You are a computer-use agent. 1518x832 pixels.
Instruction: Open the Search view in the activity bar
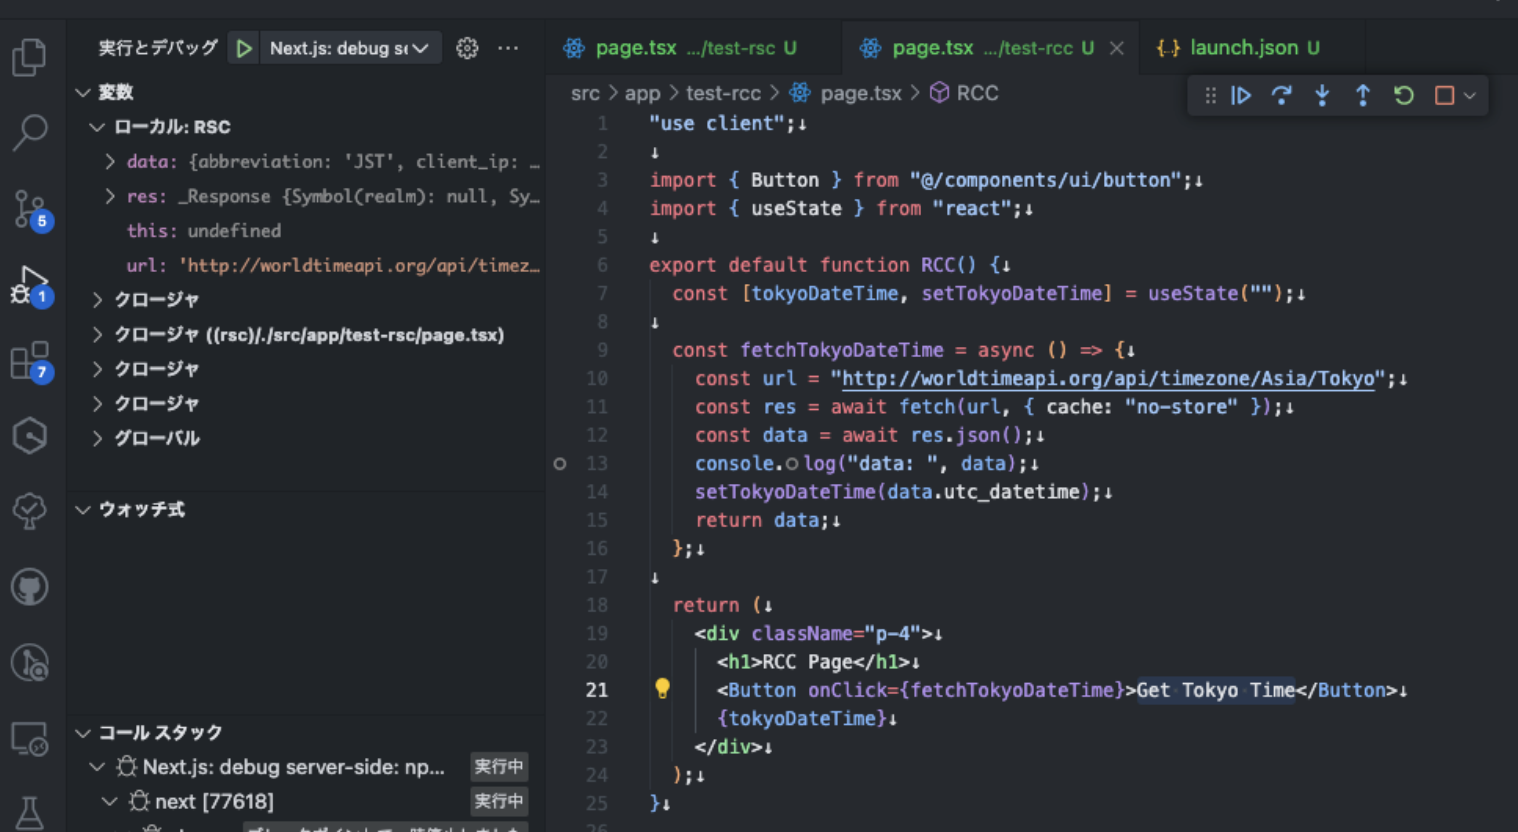click(x=30, y=132)
